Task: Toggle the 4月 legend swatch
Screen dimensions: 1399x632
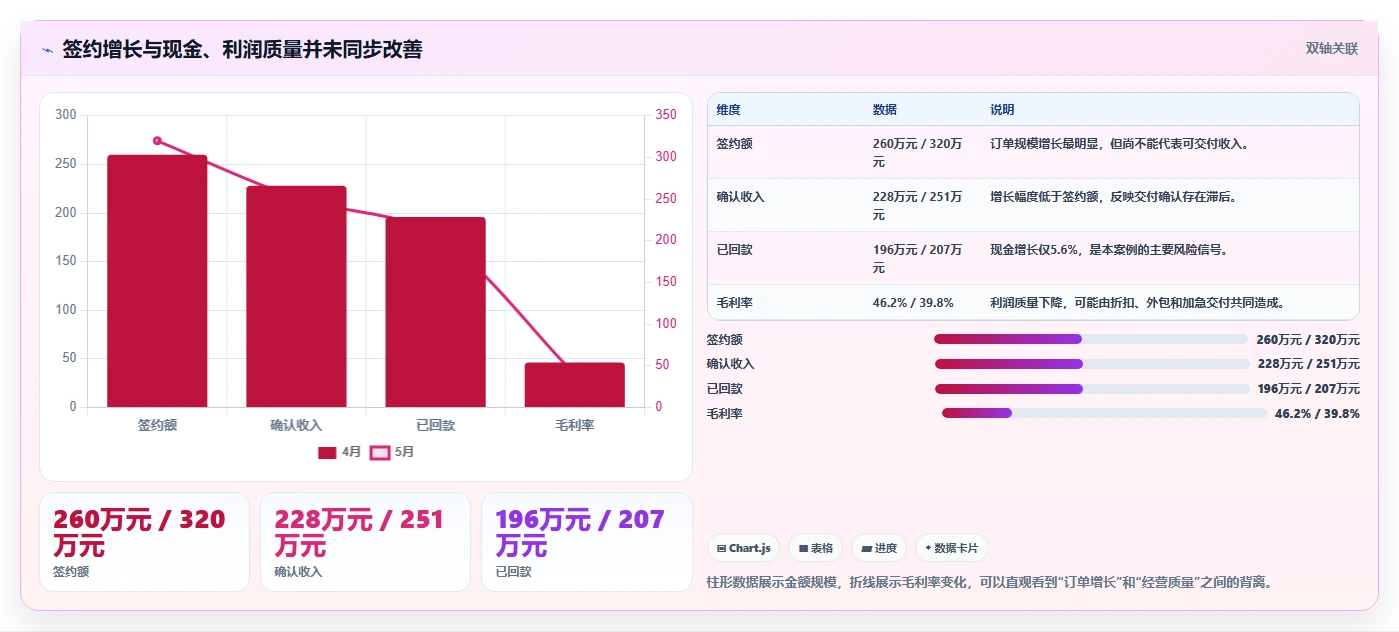Action: click(327, 452)
